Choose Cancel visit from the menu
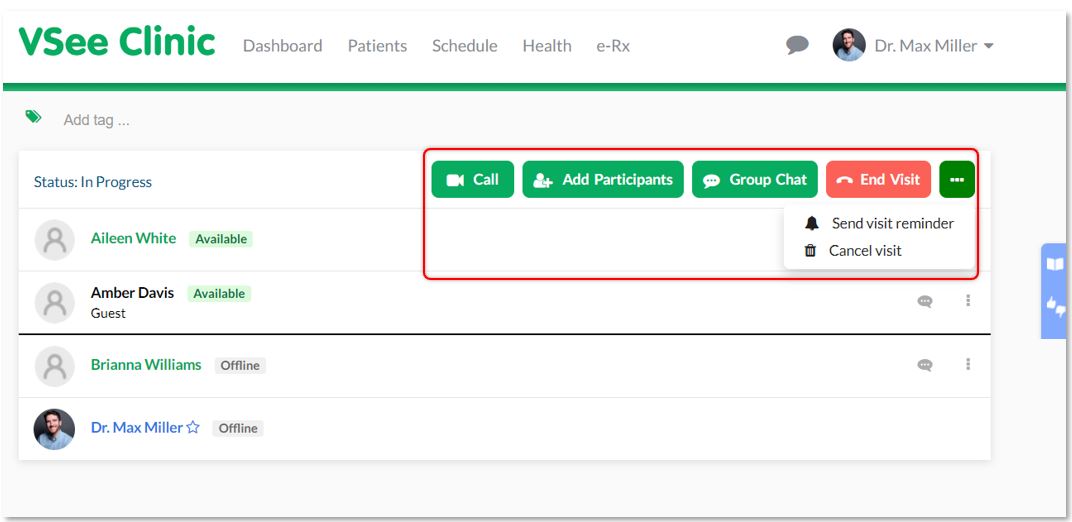1072x522 pixels. click(853, 251)
